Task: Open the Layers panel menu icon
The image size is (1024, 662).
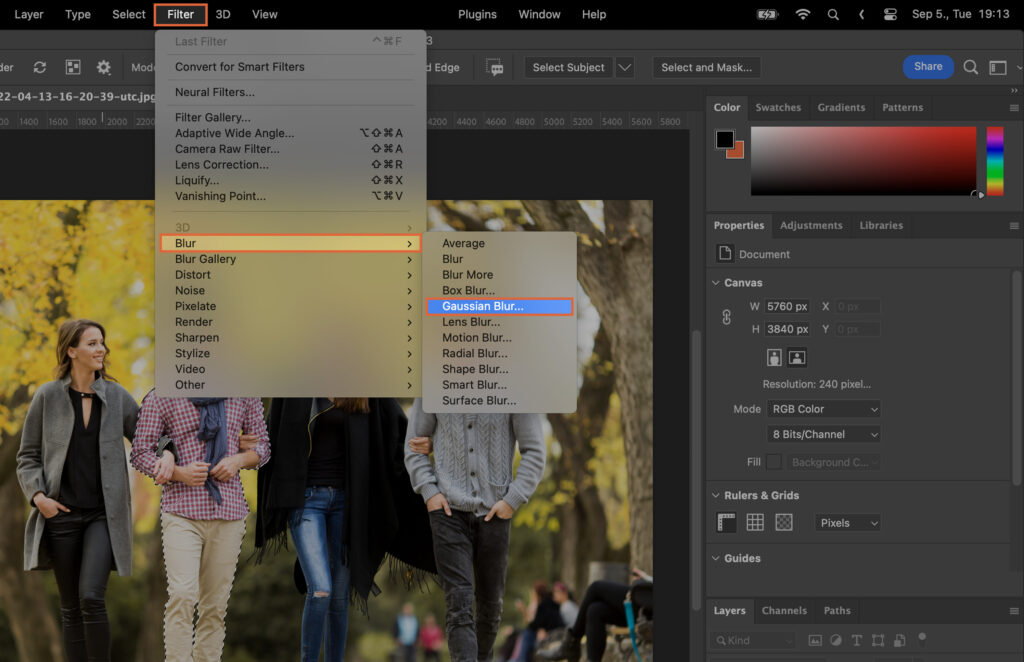Action: coord(1014,611)
